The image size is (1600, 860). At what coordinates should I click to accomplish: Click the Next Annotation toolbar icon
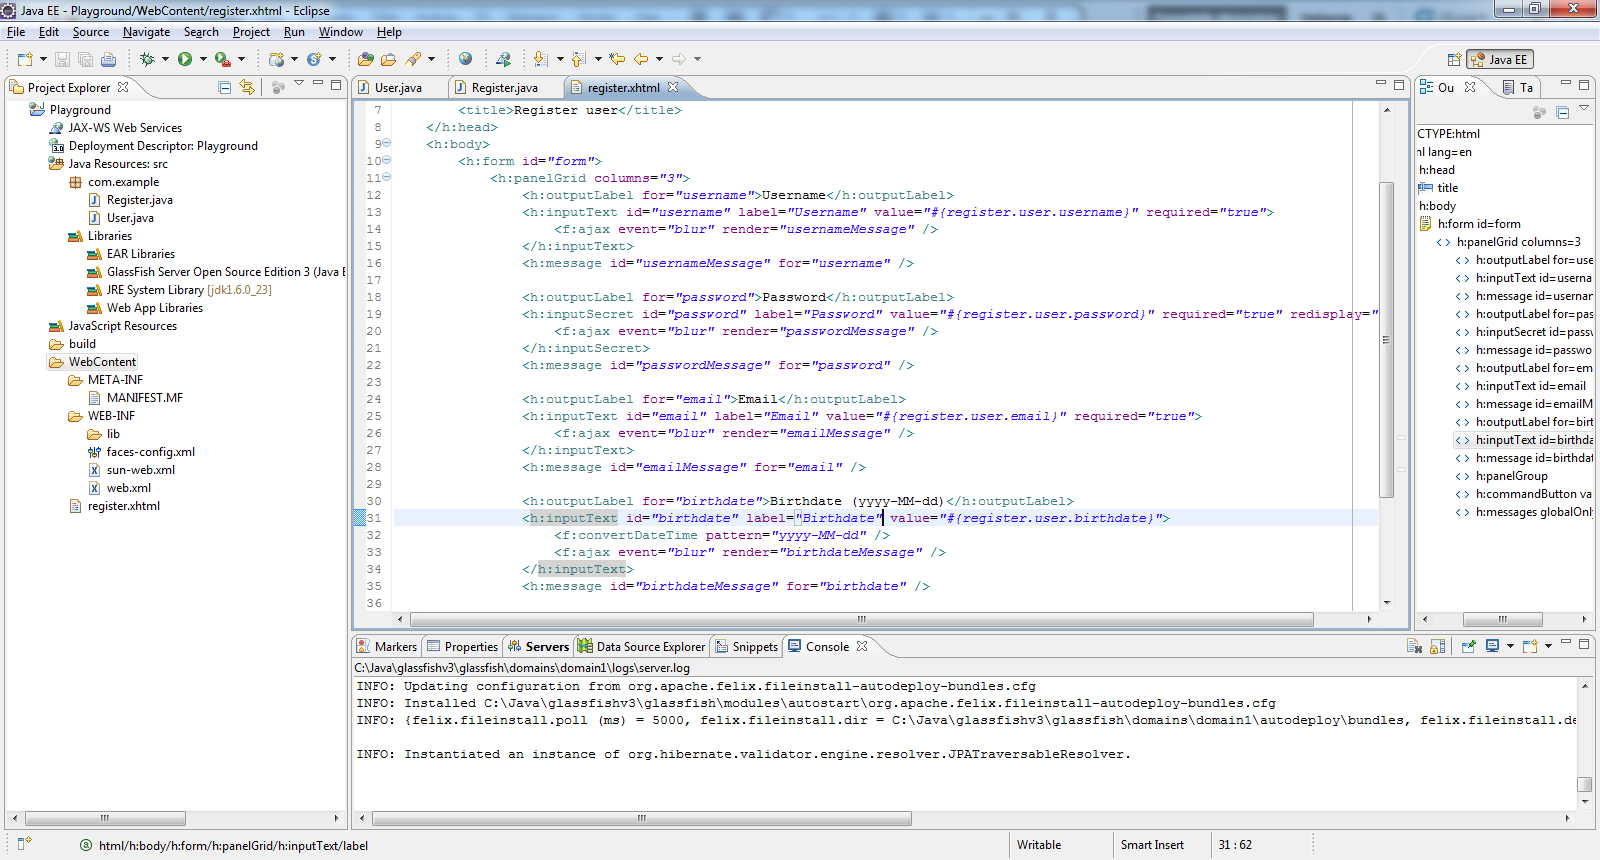click(x=541, y=60)
